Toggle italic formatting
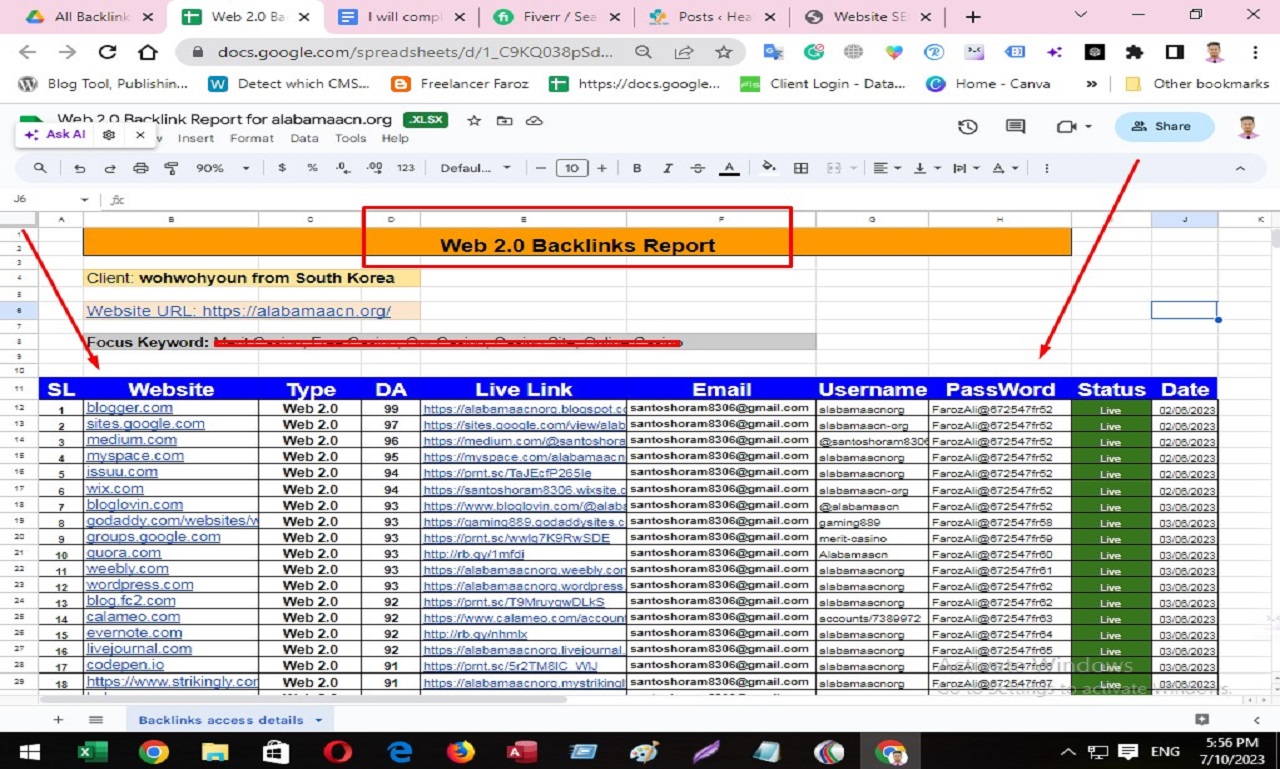 click(x=668, y=168)
